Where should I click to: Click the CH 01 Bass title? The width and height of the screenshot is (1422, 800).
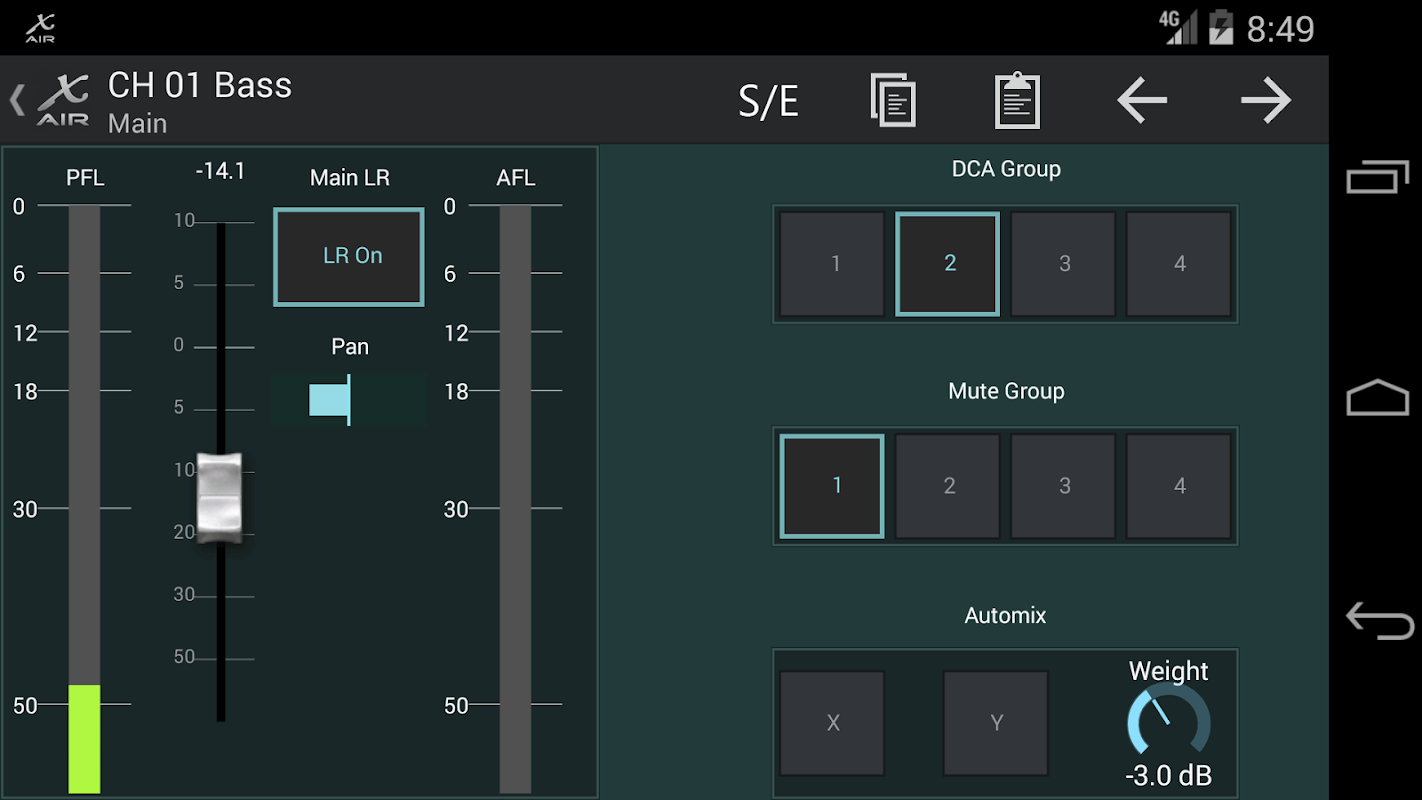tap(200, 86)
